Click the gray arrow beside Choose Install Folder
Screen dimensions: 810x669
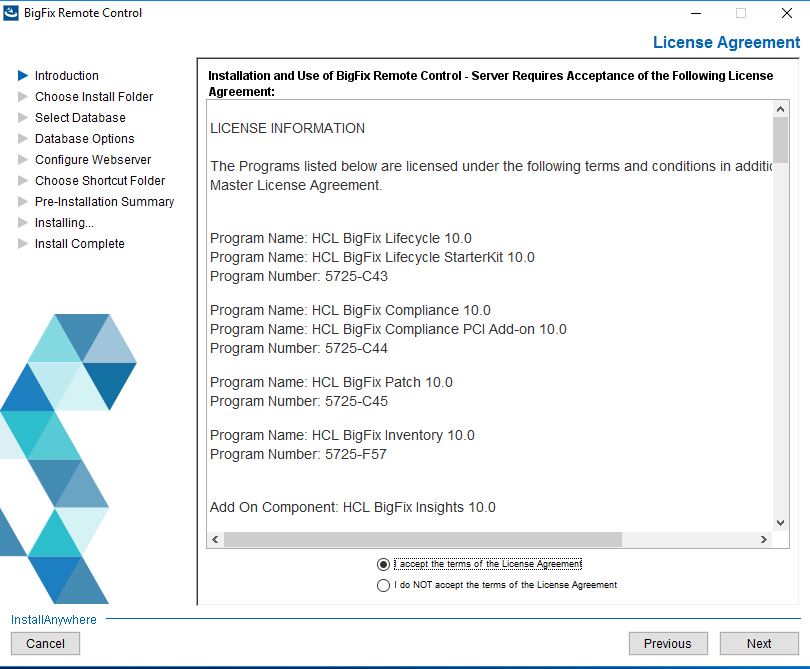tap(23, 97)
